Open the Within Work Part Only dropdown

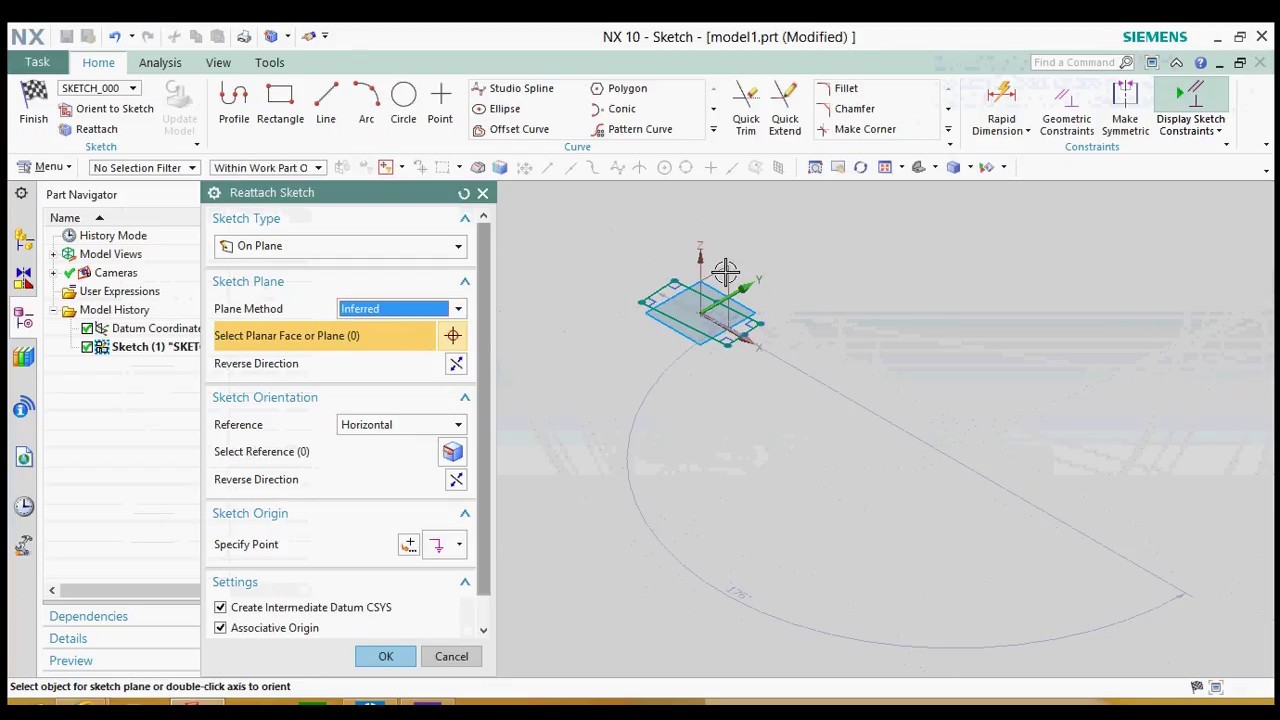(x=268, y=168)
